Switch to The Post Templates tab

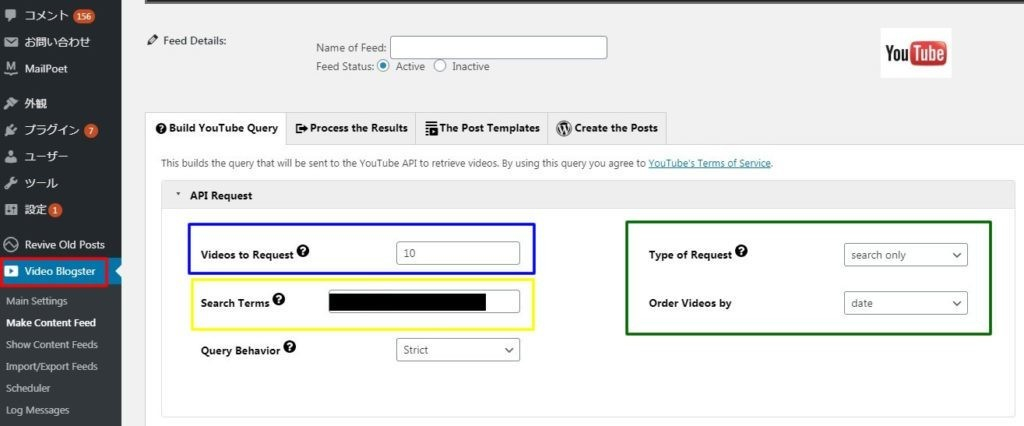click(x=482, y=128)
